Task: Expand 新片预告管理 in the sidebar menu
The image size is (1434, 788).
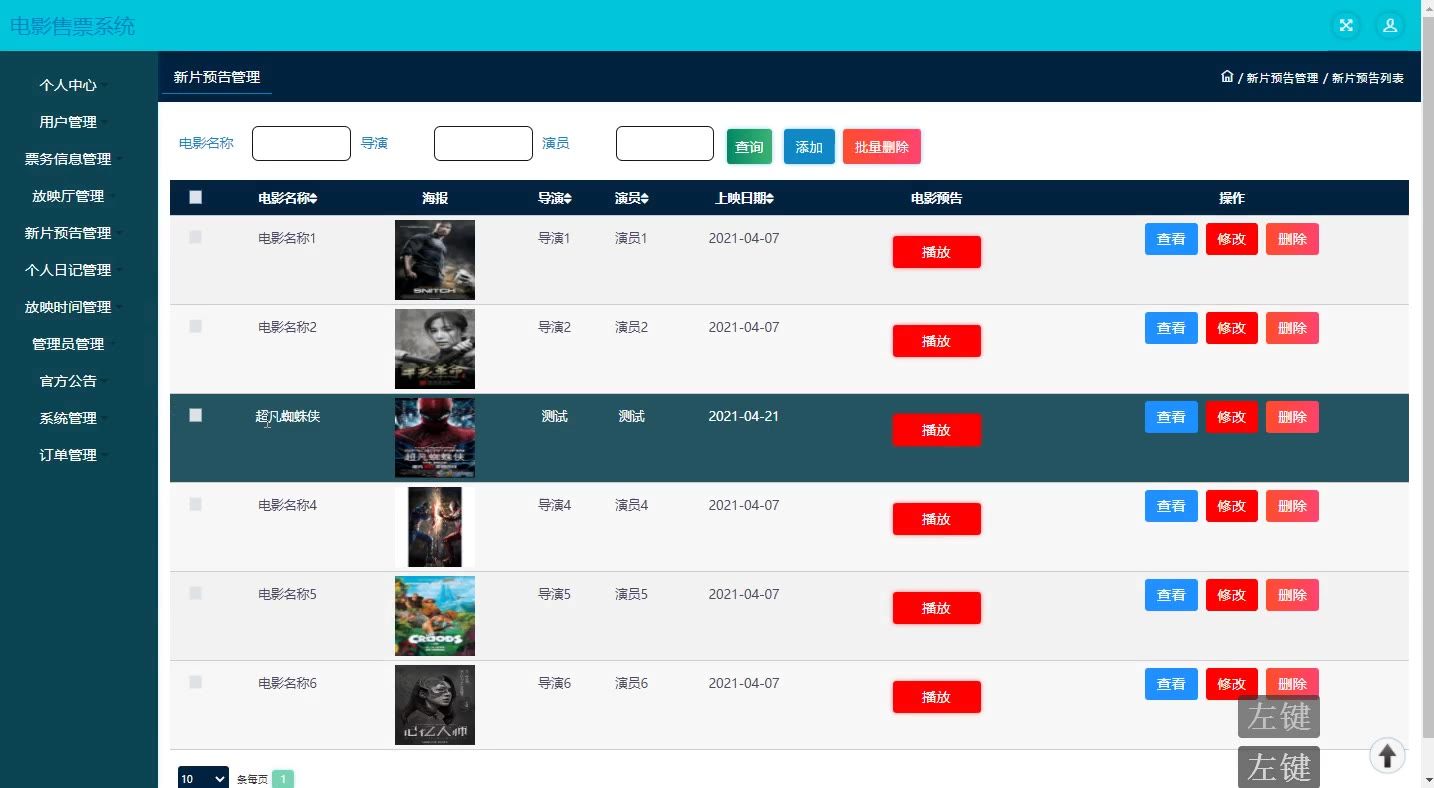Action: tap(68, 233)
